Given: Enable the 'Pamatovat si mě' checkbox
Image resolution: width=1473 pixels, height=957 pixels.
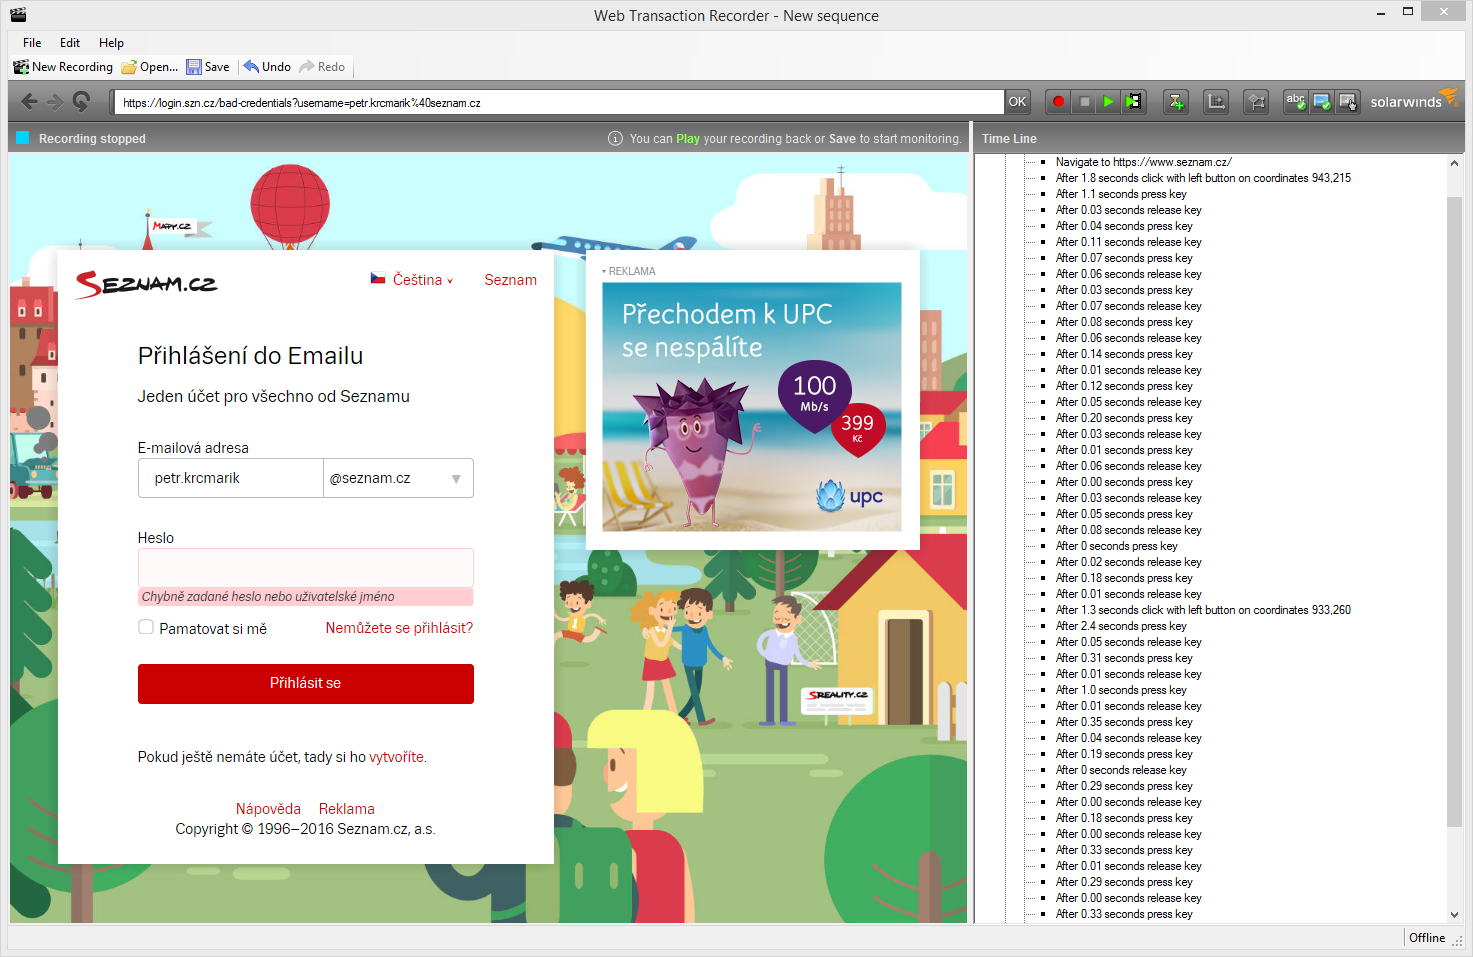Looking at the screenshot, I should point(146,627).
